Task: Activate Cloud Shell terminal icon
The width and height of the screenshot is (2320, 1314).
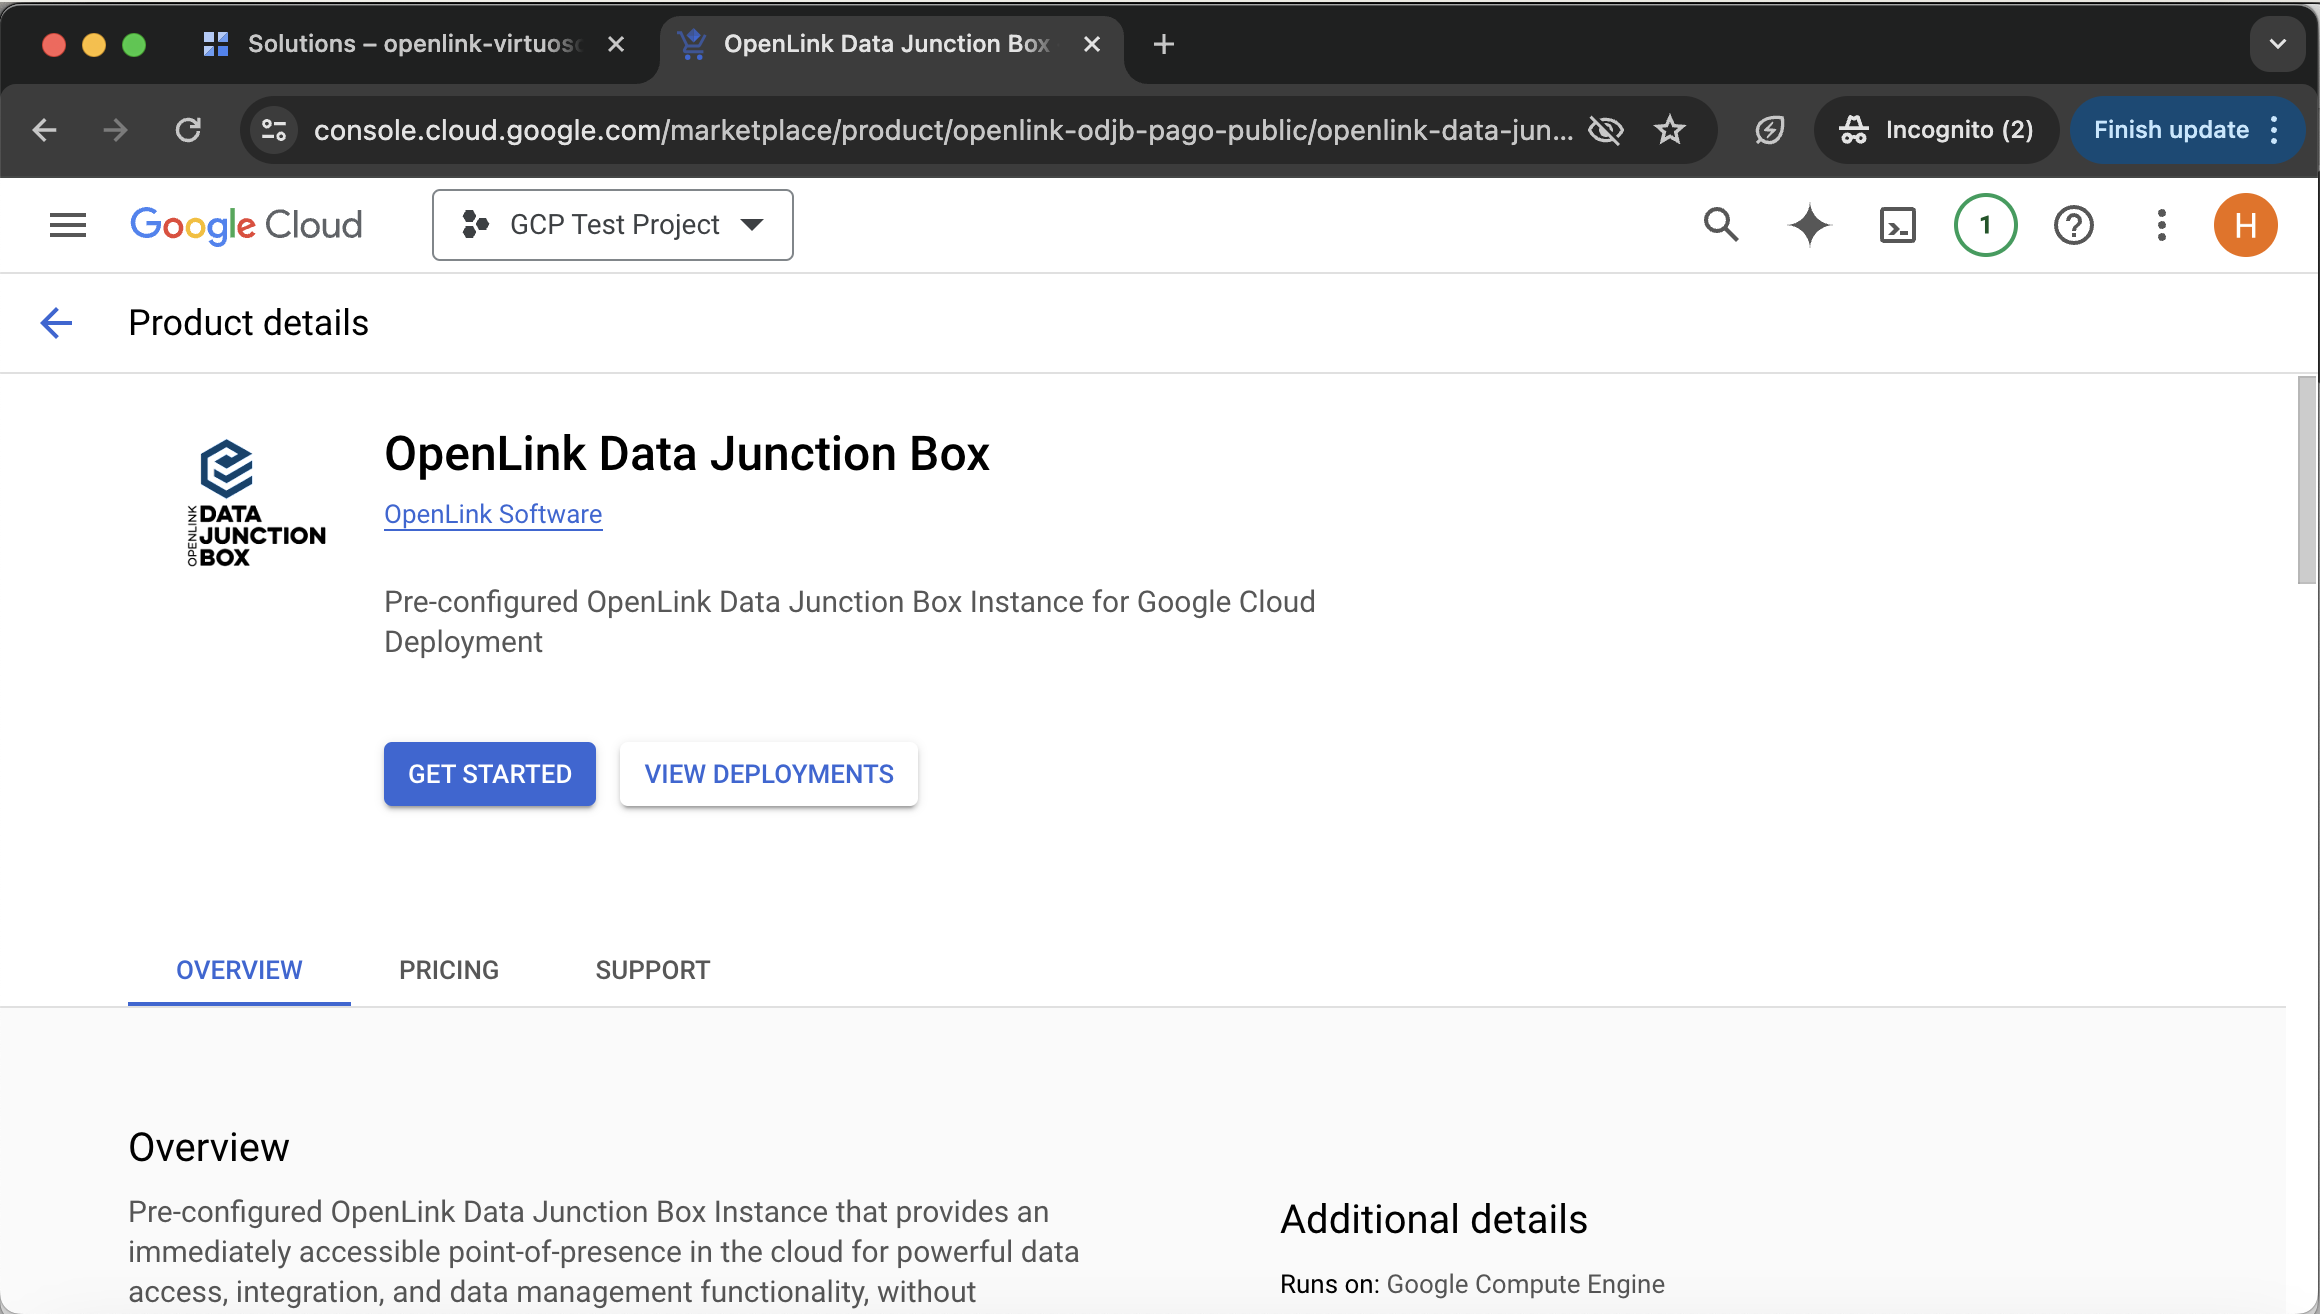Action: click(x=1897, y=225)
